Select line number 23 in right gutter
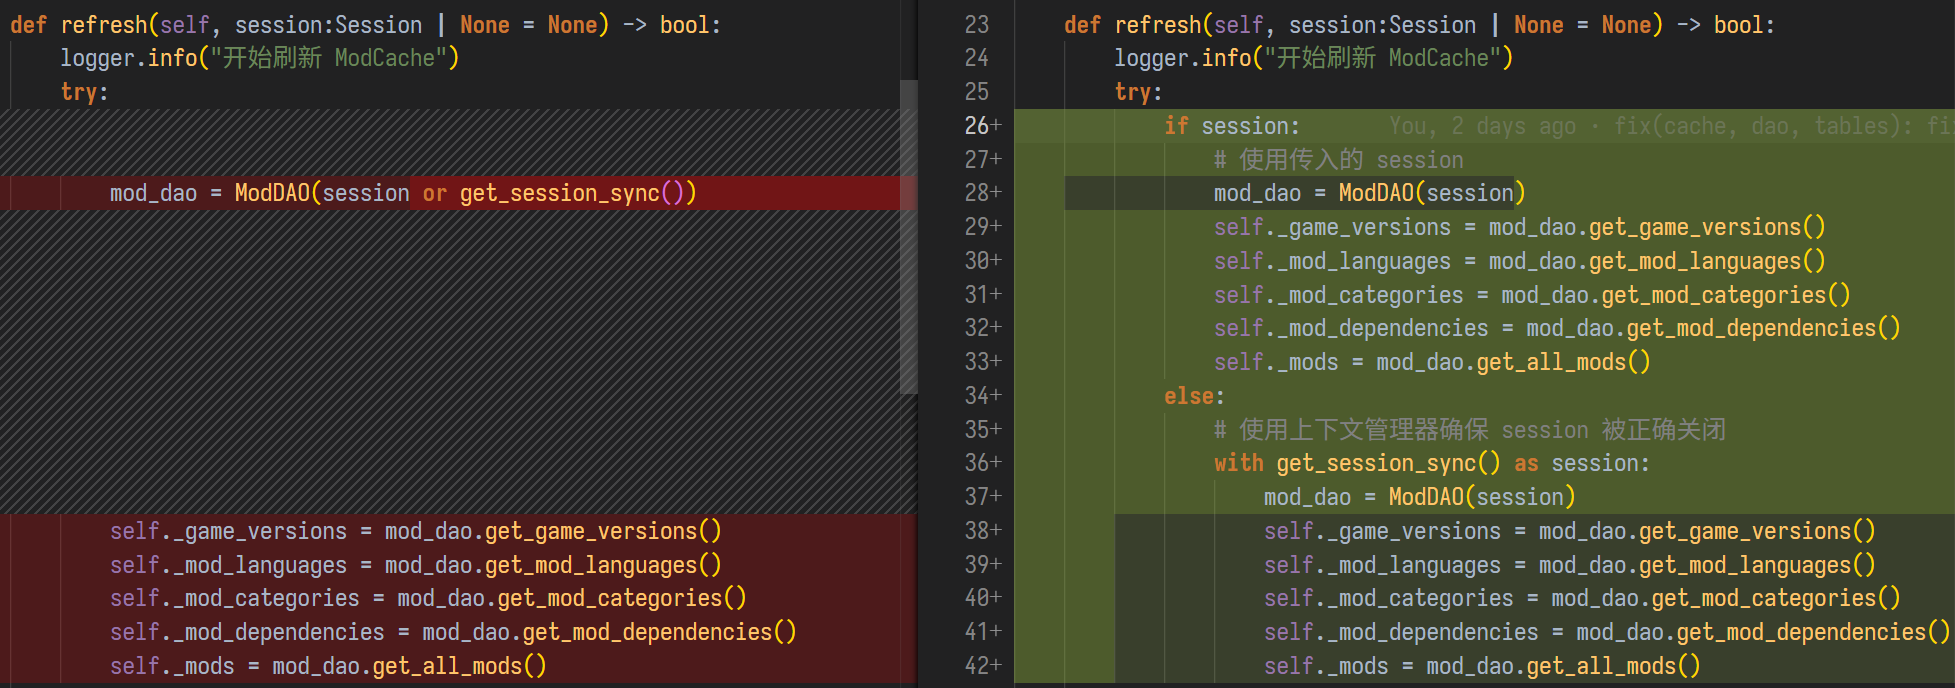This screenshot has height=688, width=1955. click(x=976, y=25)
